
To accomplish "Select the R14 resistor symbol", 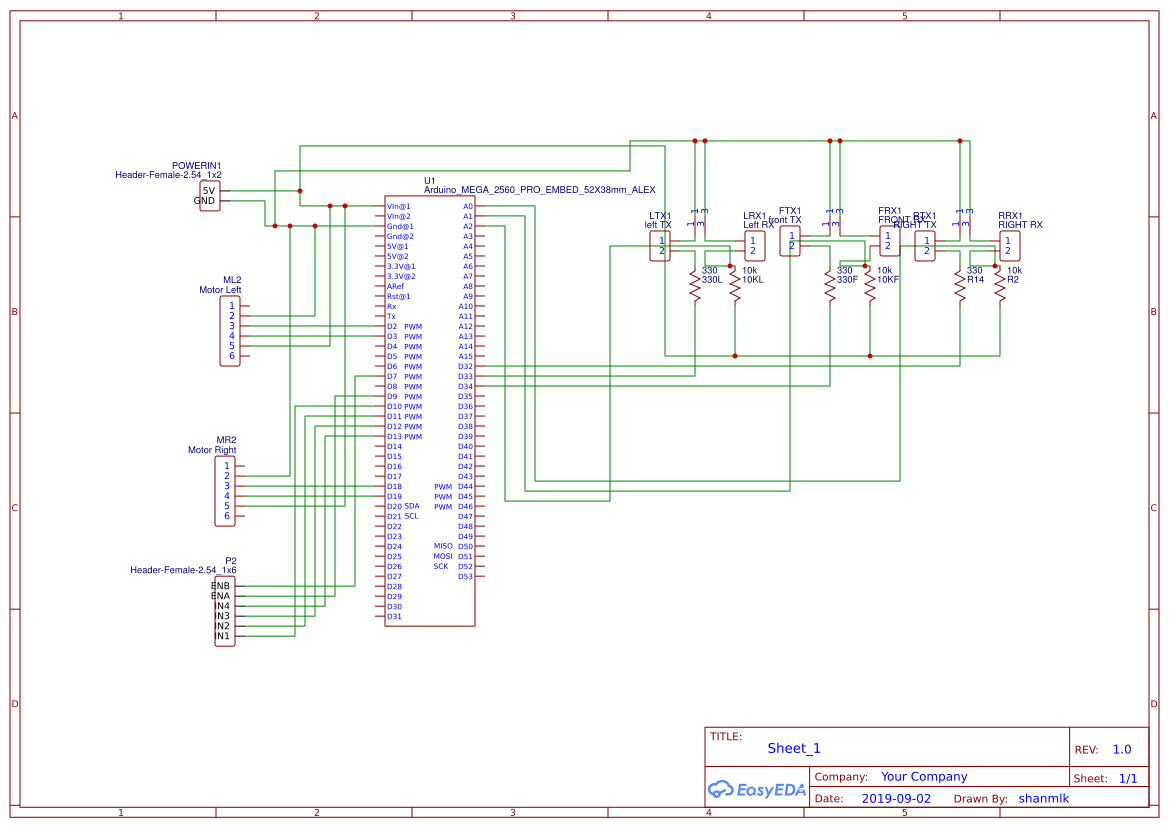I will [x=960, y=286].
